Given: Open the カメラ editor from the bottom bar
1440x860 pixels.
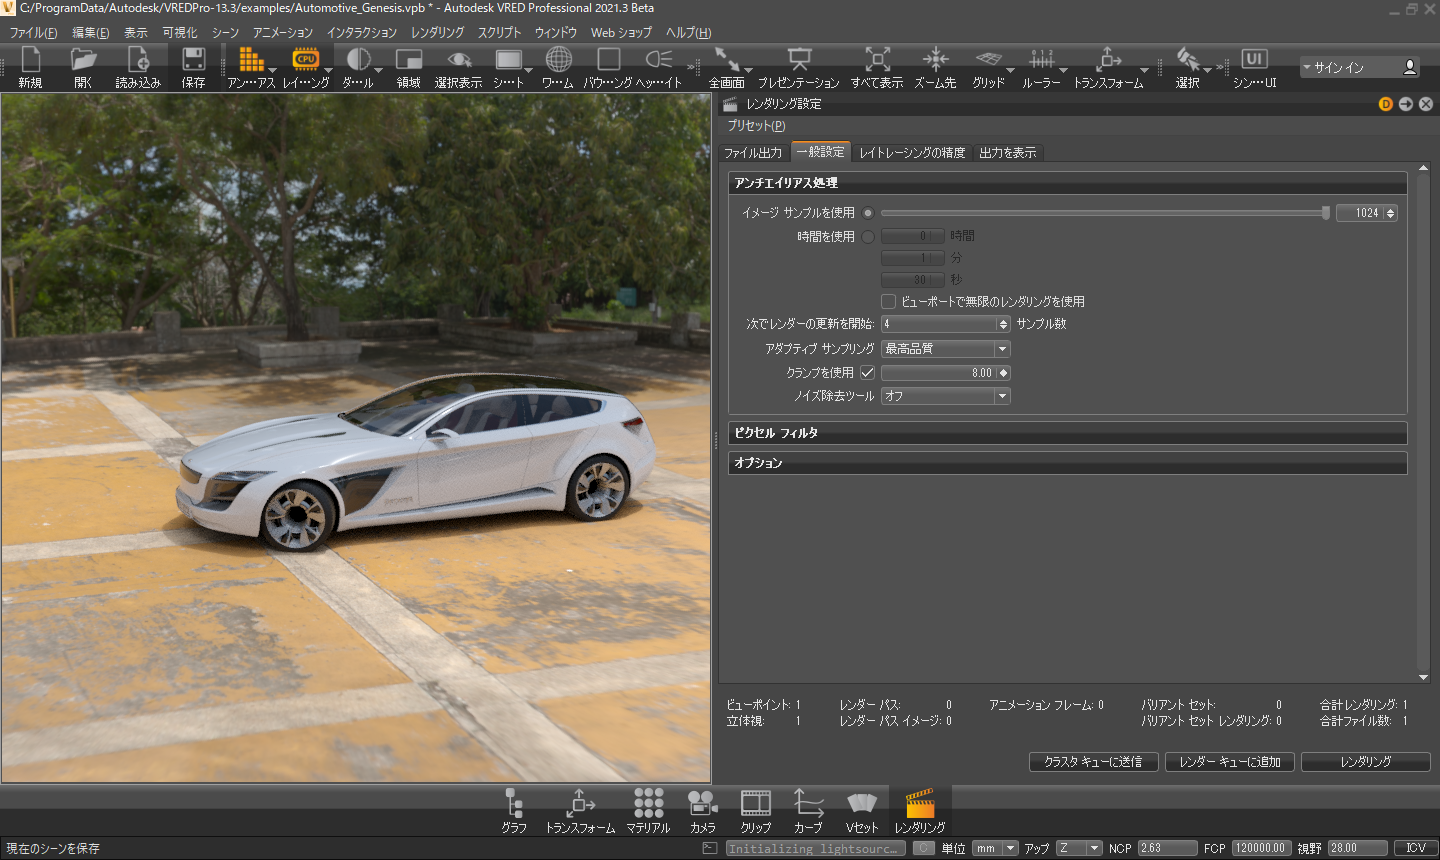Looking at the screenshot, I should pyautogui.click(x=703, y=804).
